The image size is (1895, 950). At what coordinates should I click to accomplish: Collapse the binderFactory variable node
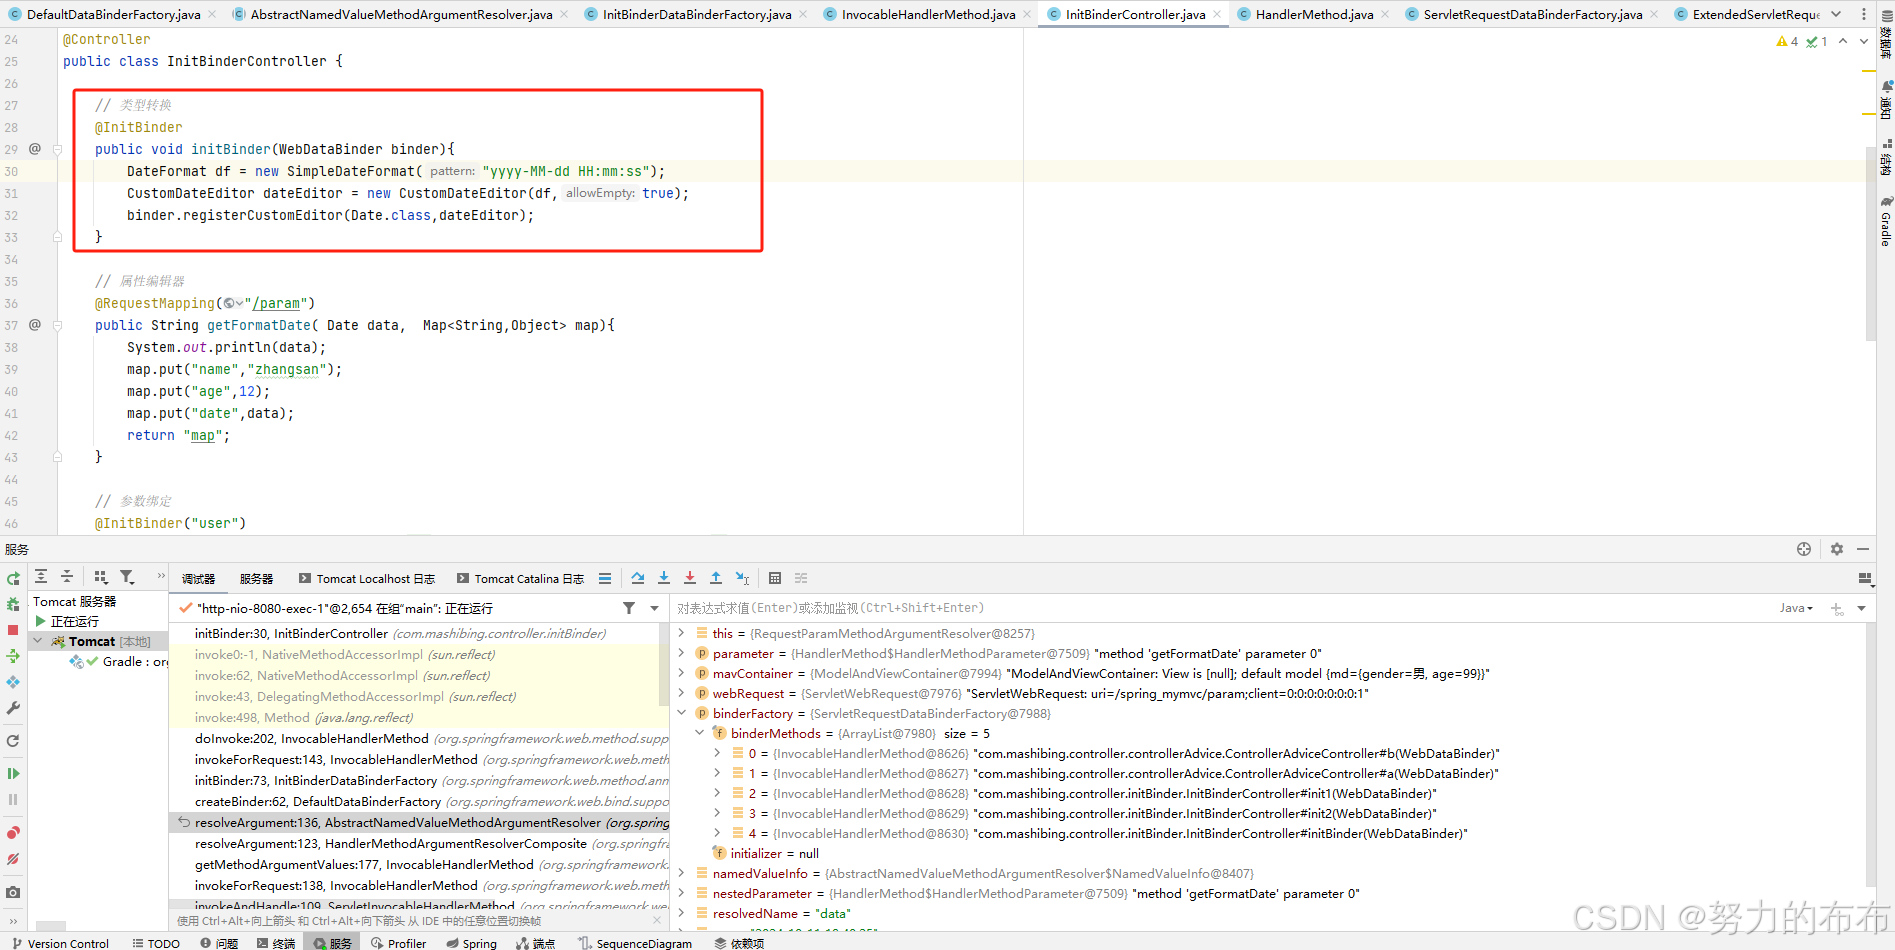[x=682, y=713]
